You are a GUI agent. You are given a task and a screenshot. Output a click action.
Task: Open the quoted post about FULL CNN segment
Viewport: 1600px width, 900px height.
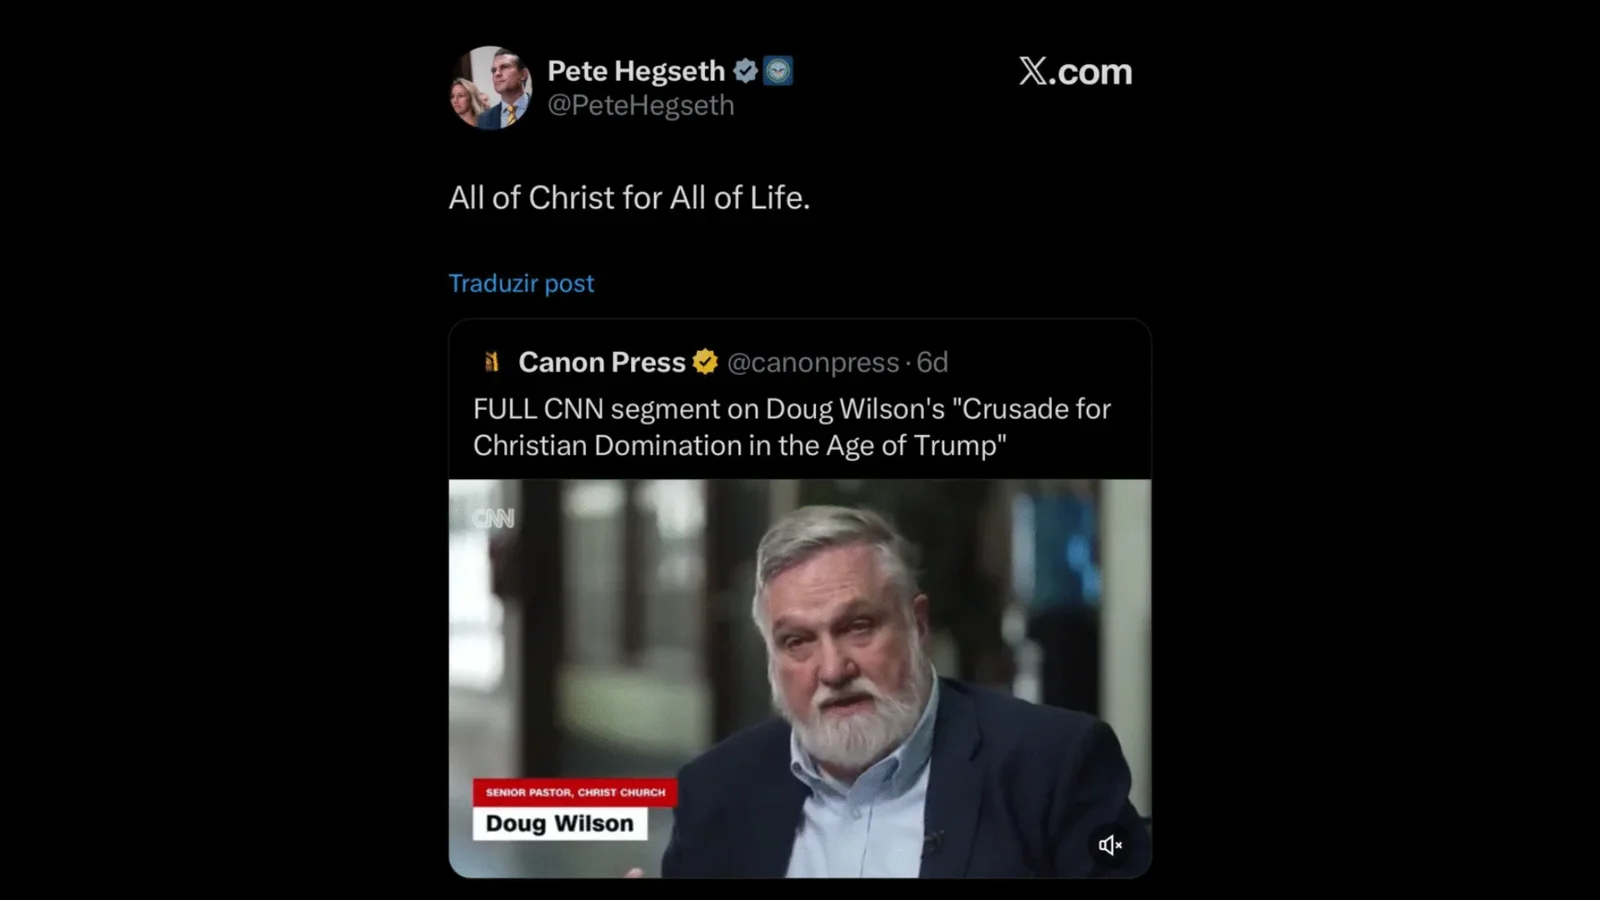tap(791, 427)
